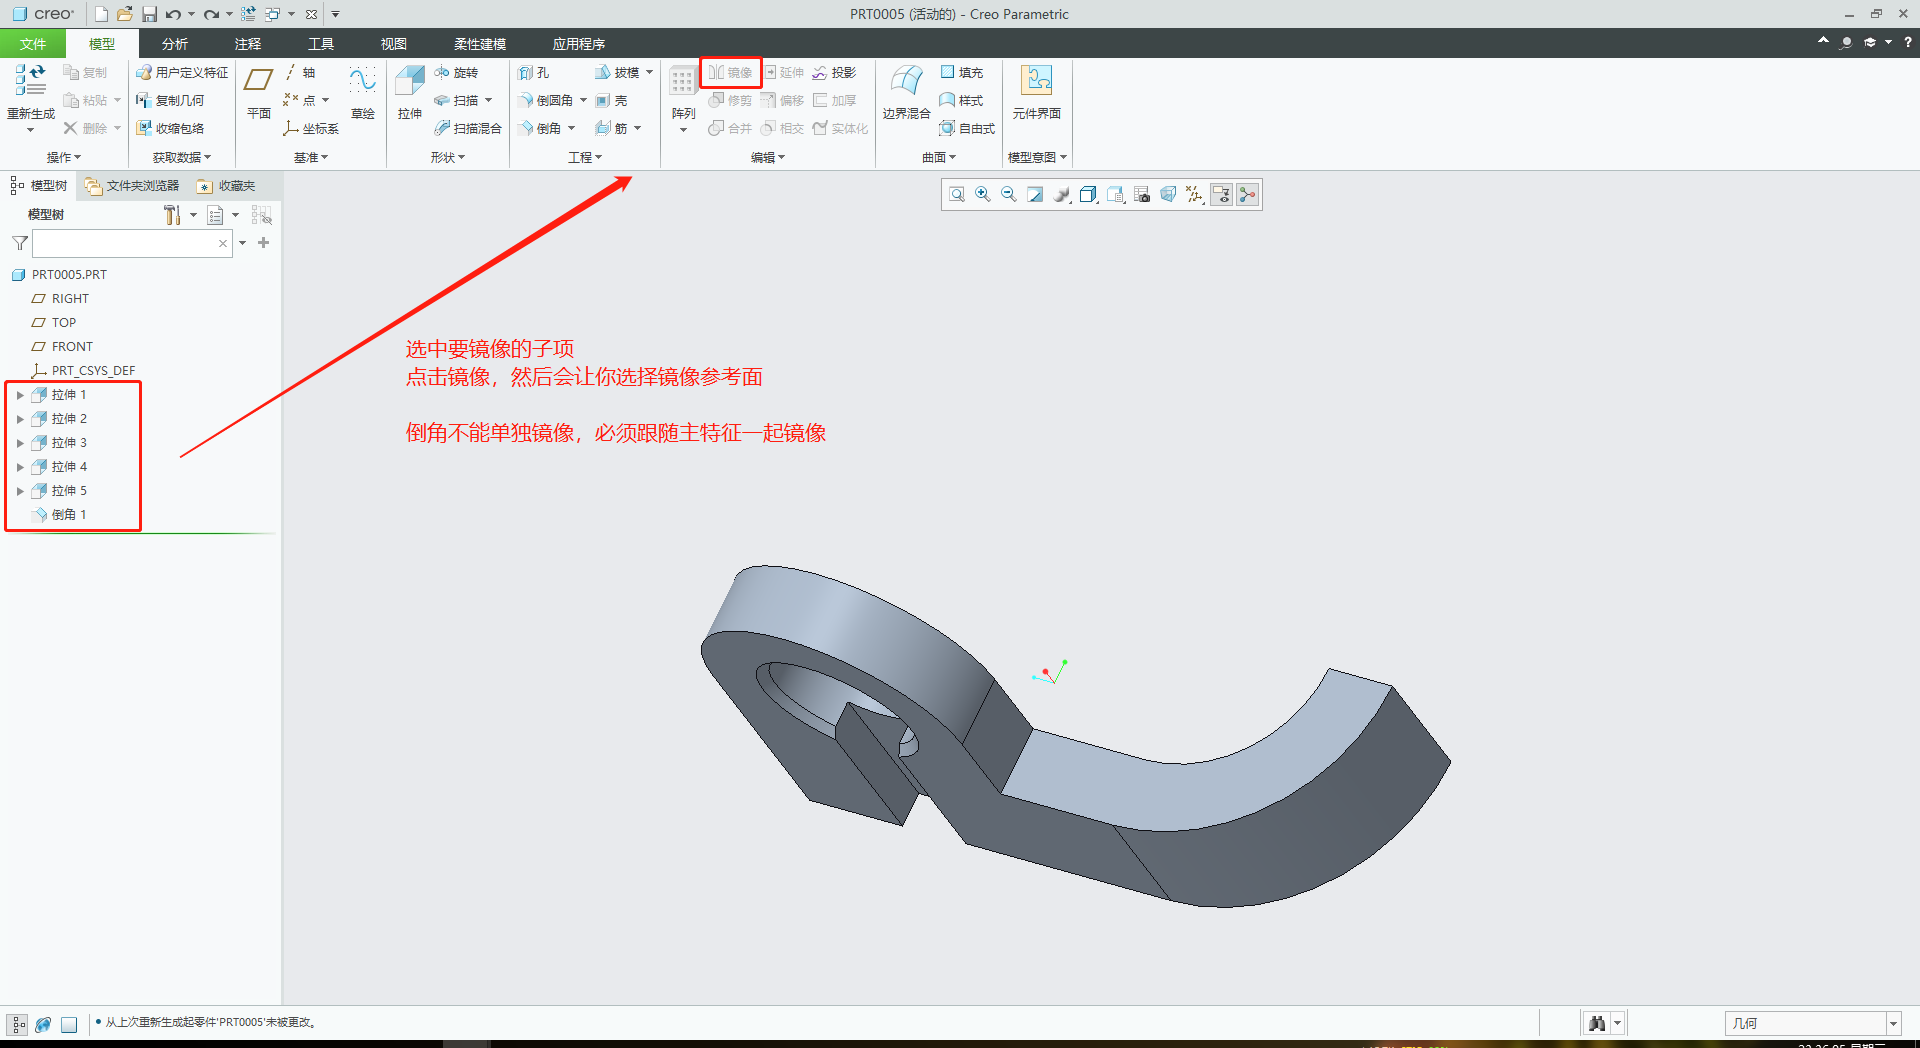Viewport: 1920px width, 1048px height.
Task: Select the Rib (筋) tool
Action: tap(611, 128)
